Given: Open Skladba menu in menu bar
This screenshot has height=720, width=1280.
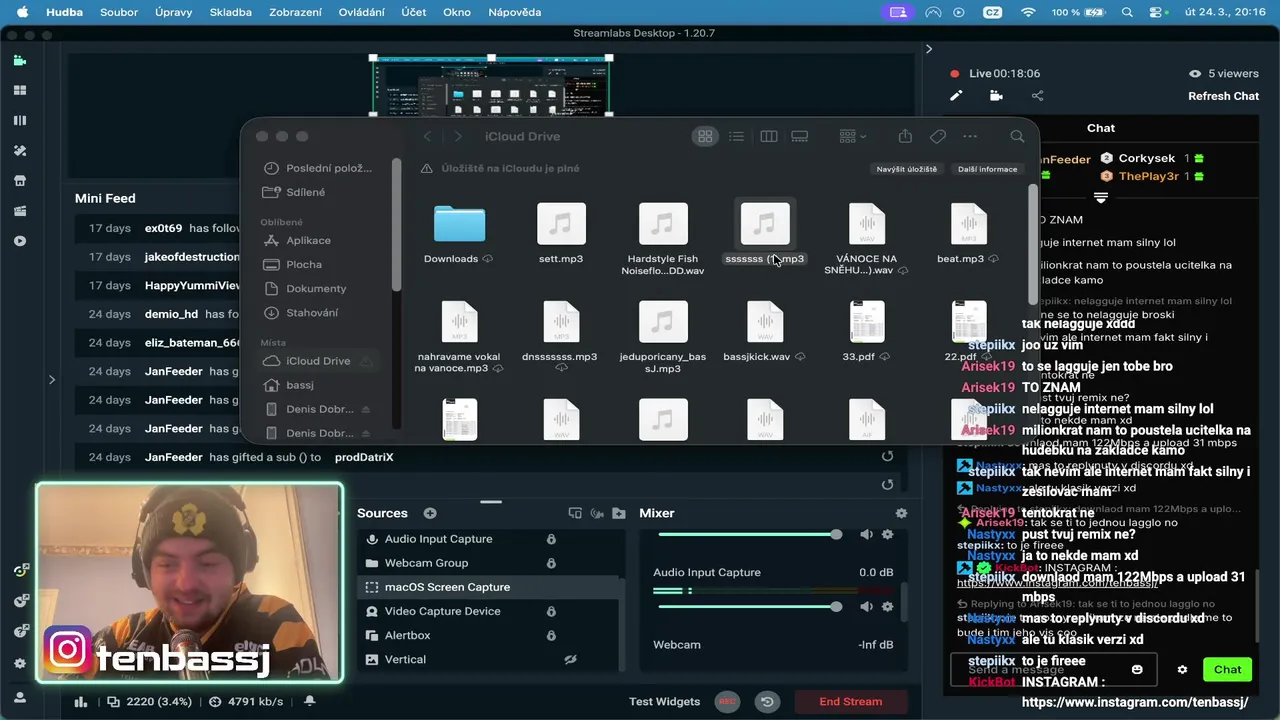Looking at the screenshot, I should (231, 12).
